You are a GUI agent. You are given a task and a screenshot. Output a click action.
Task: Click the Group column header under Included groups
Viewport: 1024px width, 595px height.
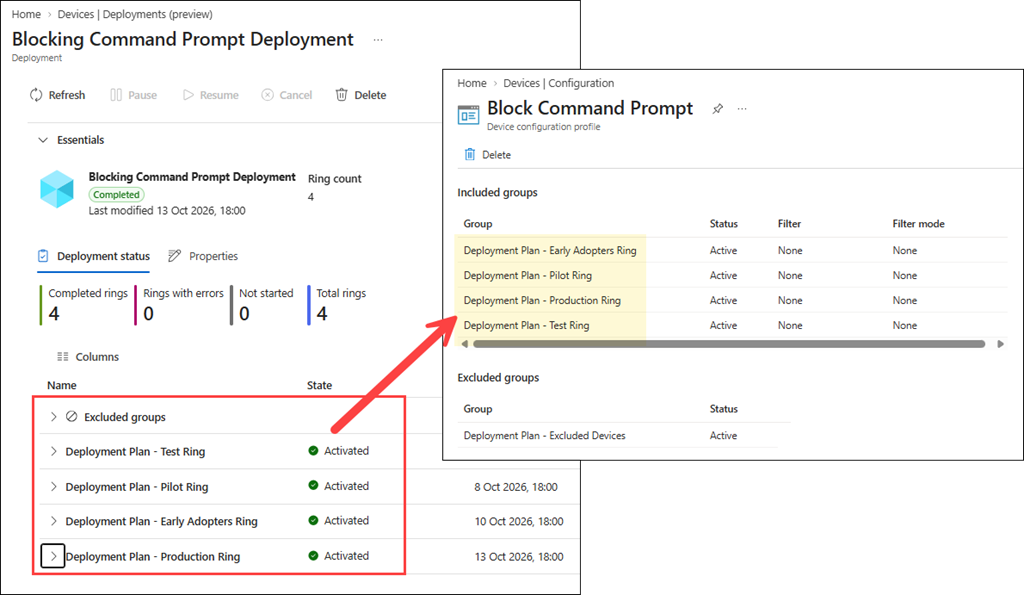click(478, 224)
